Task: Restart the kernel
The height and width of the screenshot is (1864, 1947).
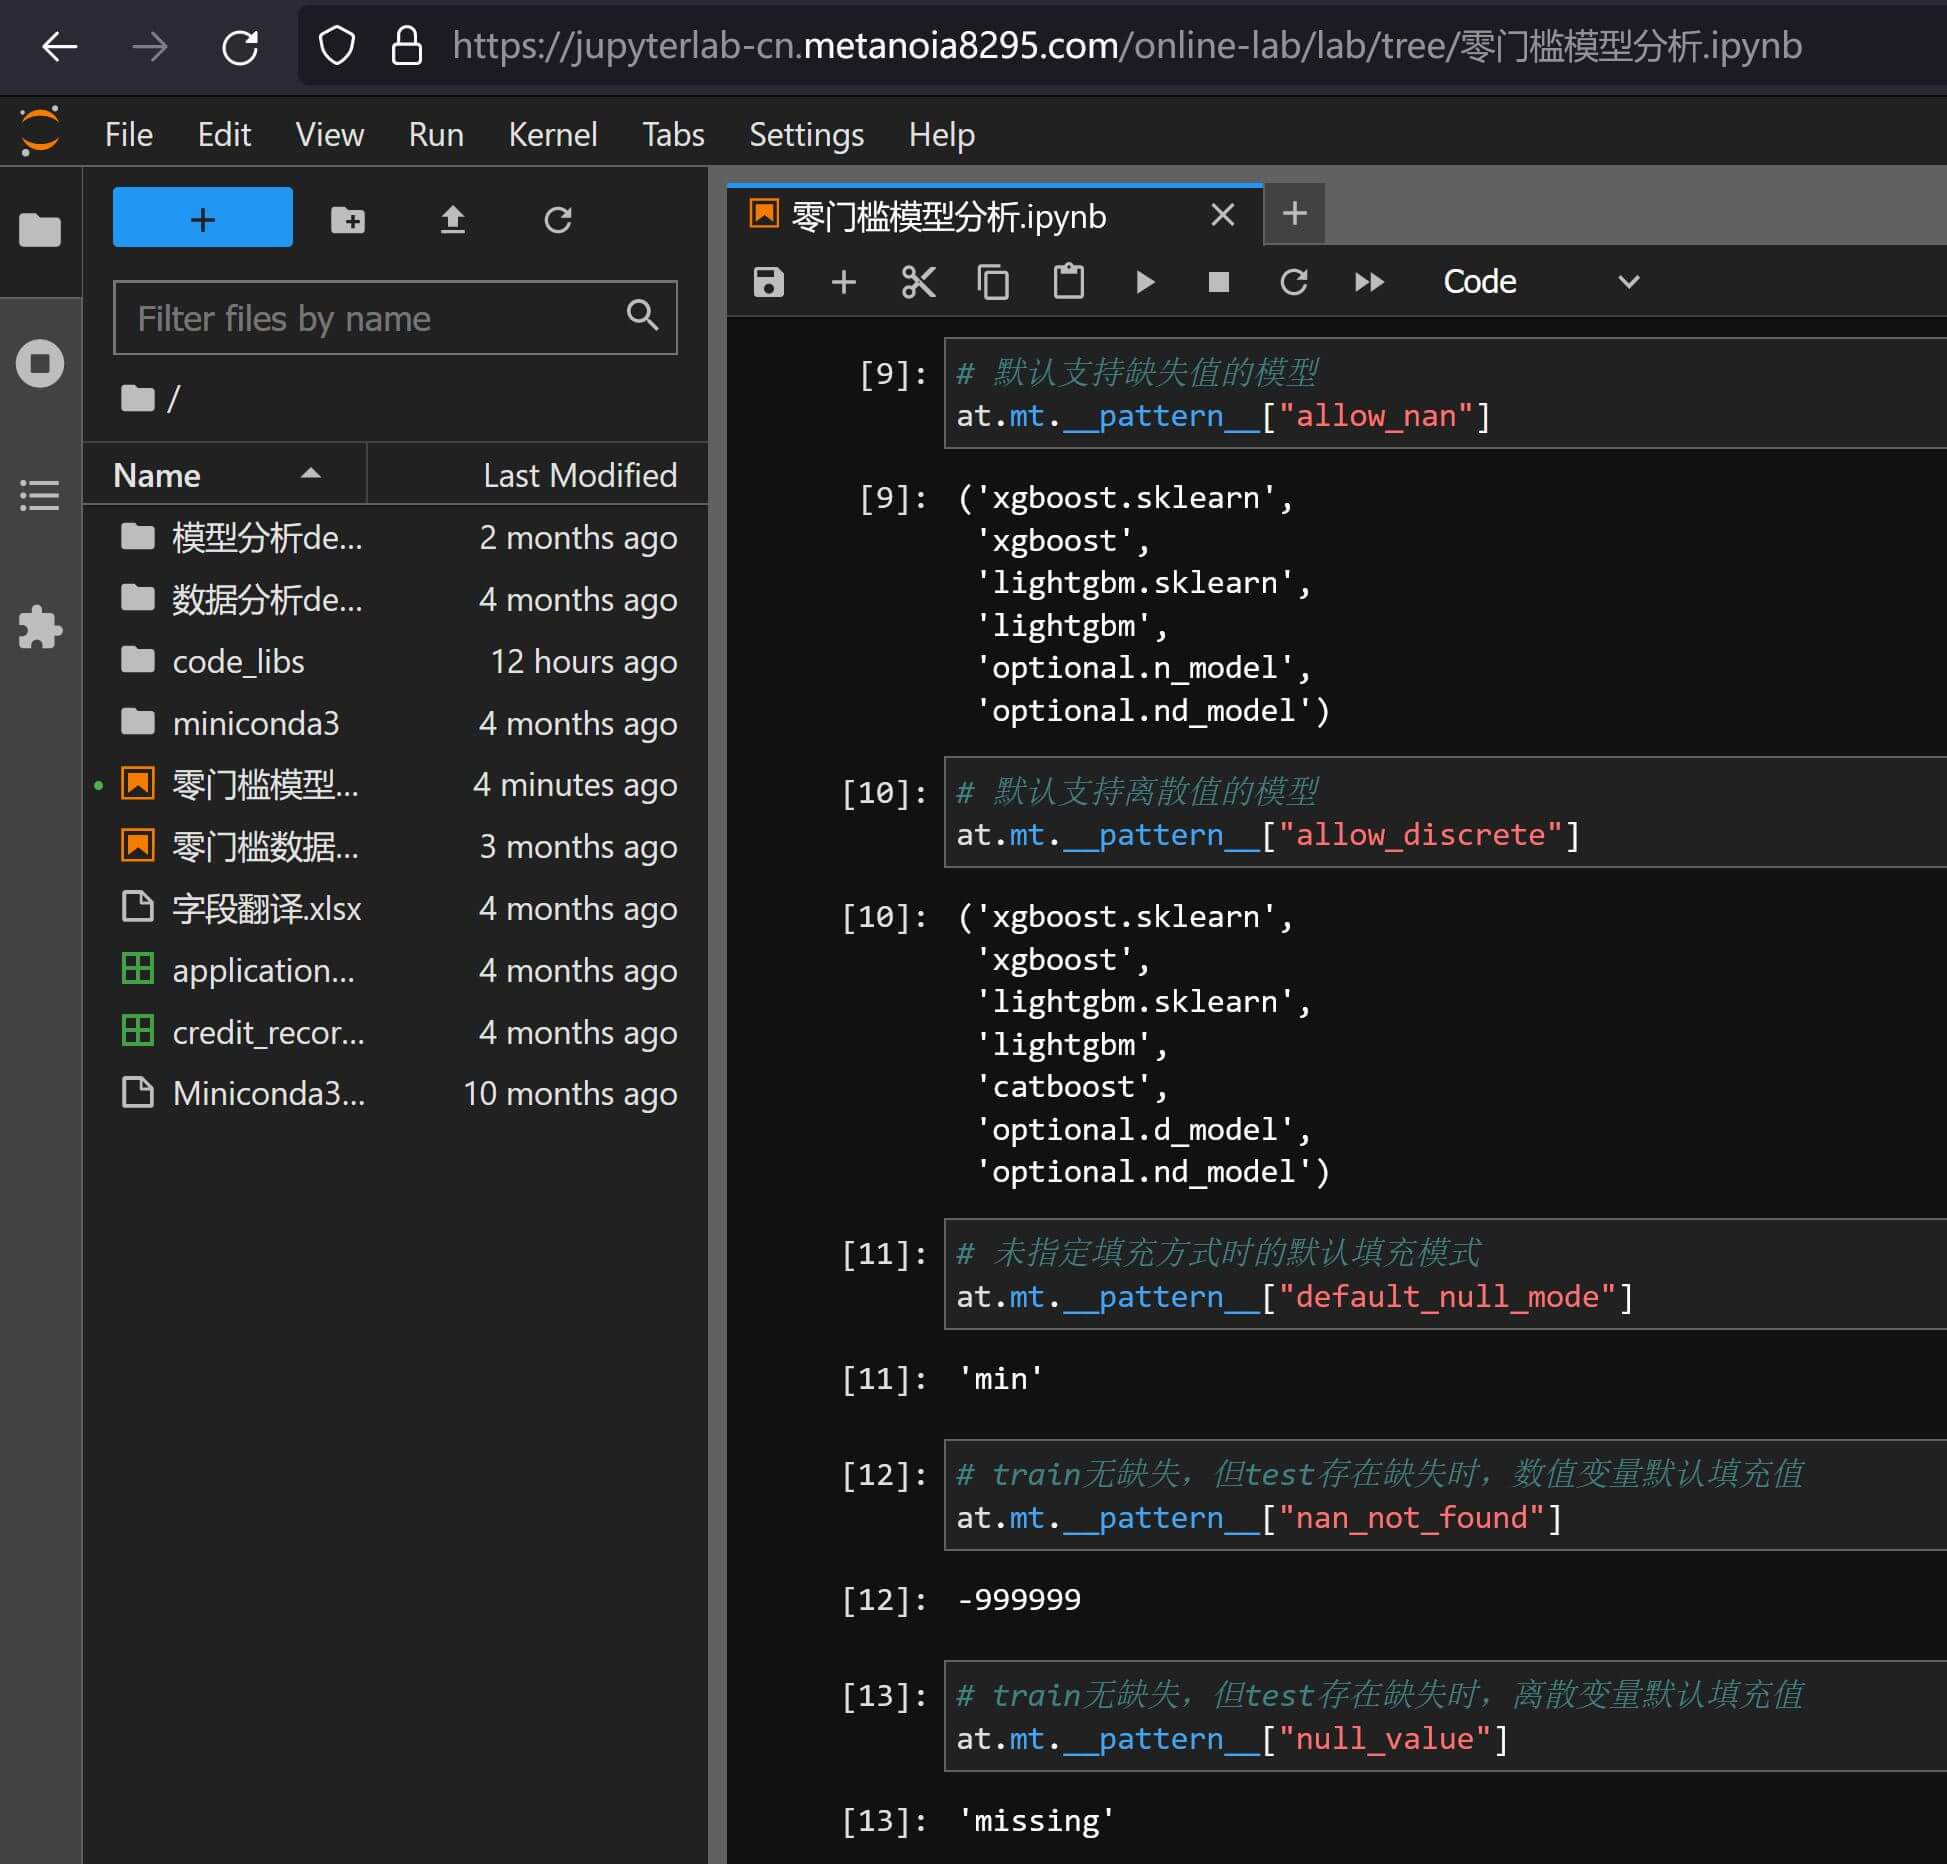Action: point(1293,282)
